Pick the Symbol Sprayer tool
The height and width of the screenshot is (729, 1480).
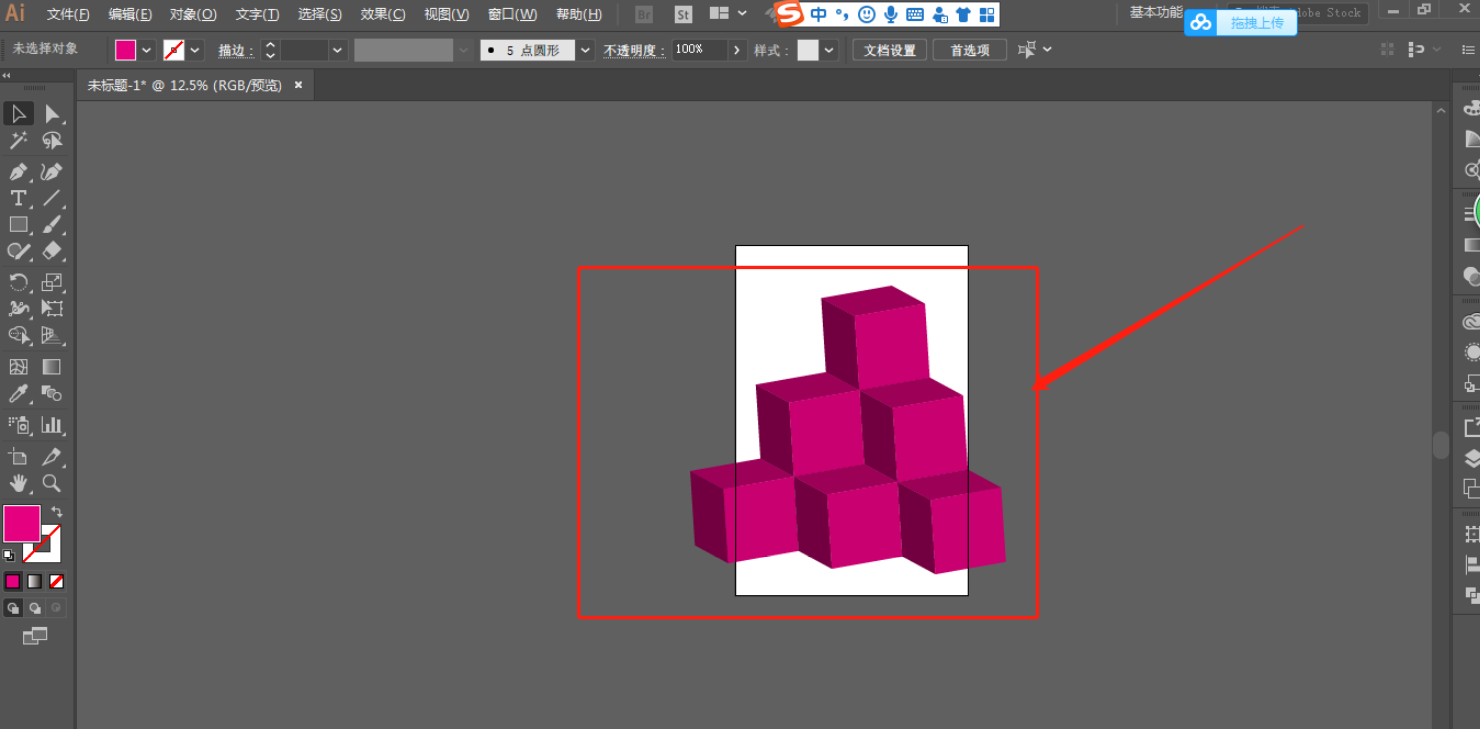[x=18, y=425]
